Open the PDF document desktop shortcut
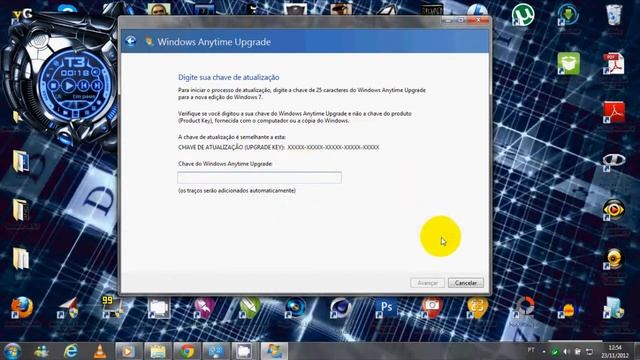 614,64
